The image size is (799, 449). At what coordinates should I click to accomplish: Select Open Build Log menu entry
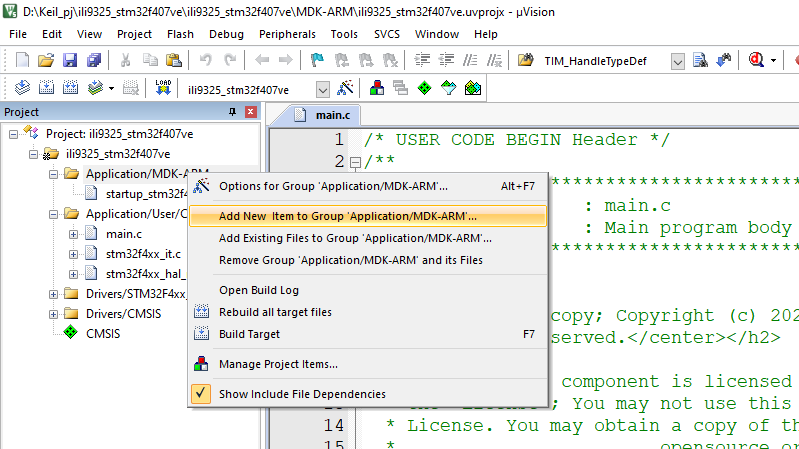(x=367, y=290)
